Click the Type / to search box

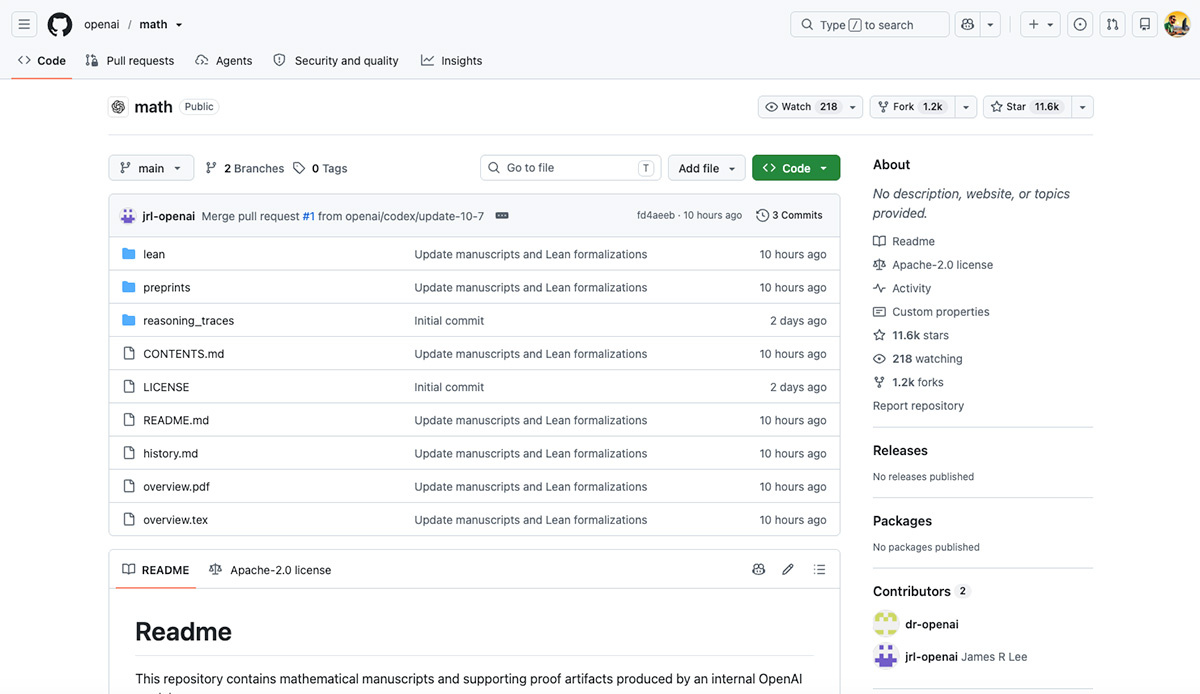870,25
